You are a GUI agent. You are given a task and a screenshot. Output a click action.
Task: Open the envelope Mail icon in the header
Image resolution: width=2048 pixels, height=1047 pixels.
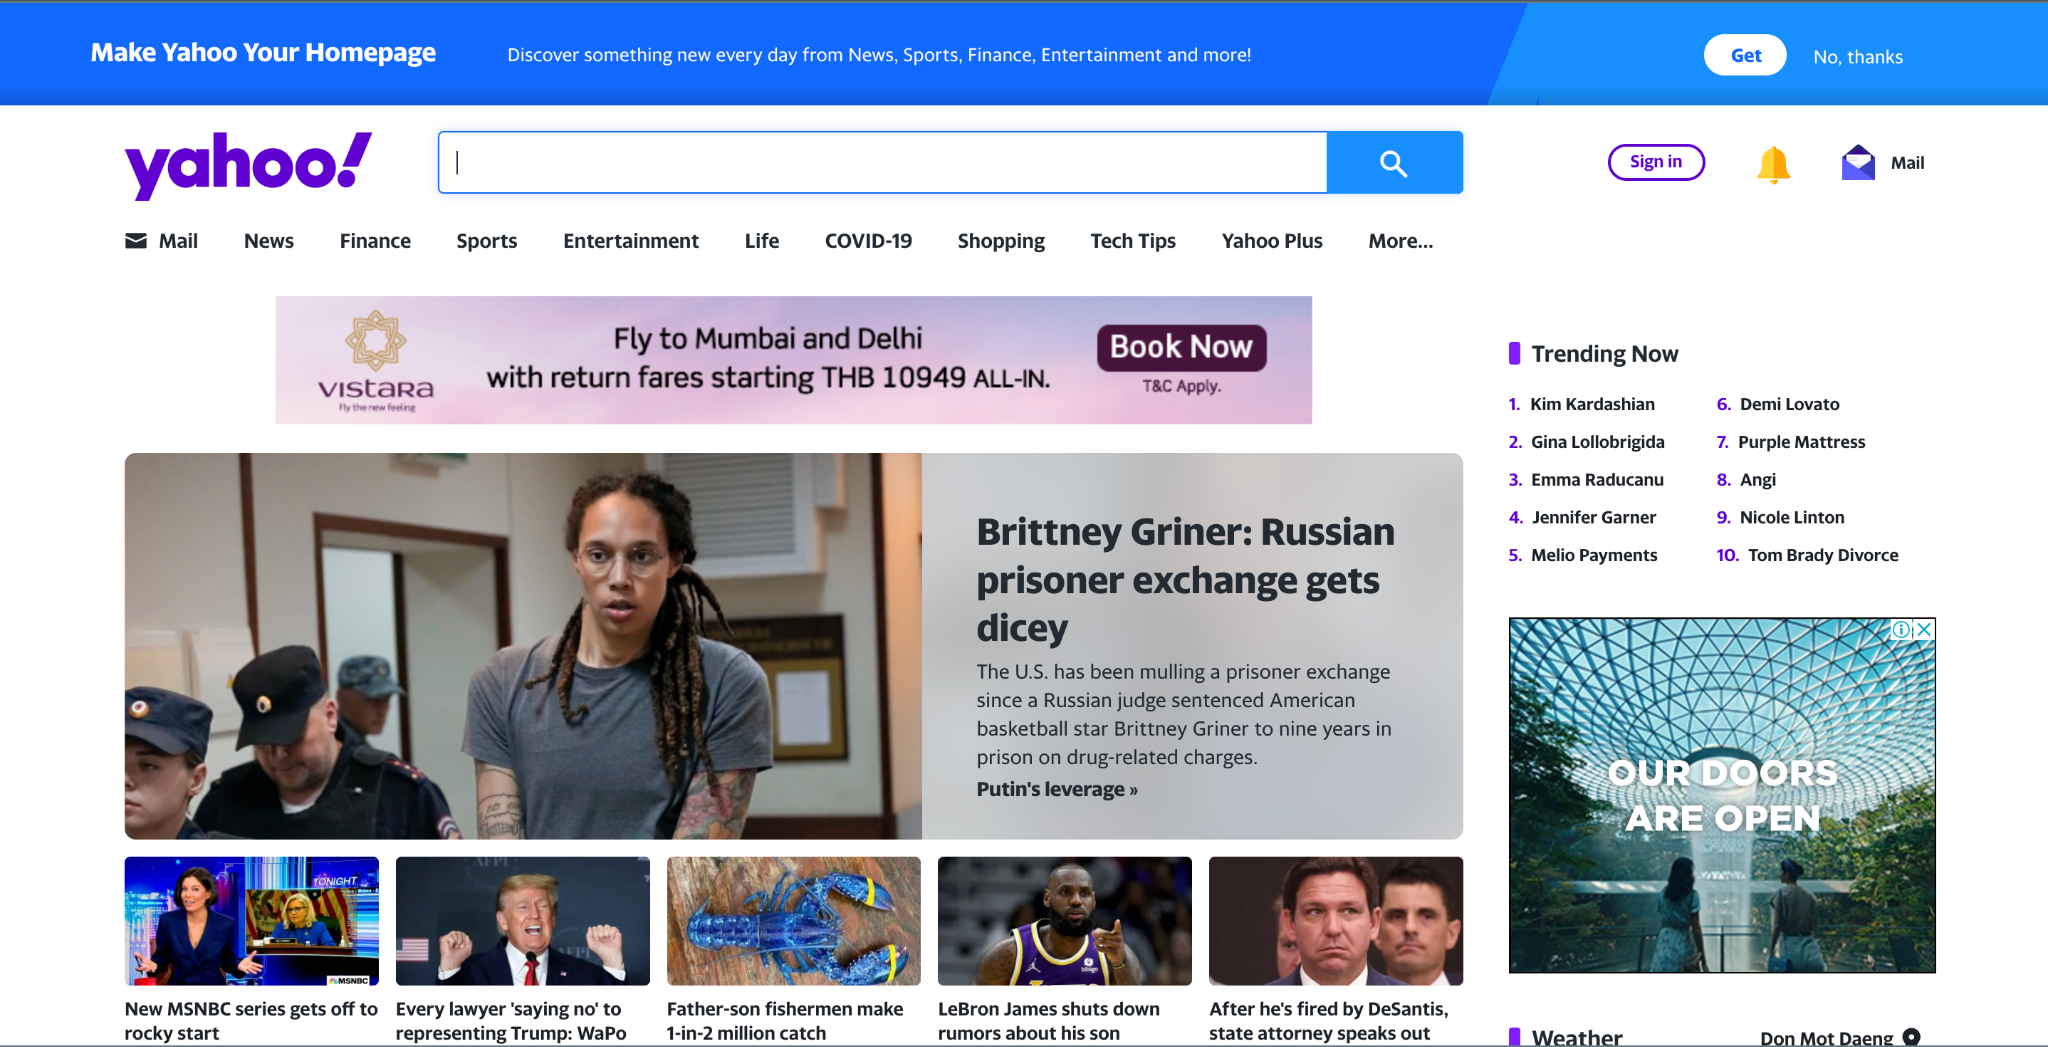click(x=1858, y=163)
